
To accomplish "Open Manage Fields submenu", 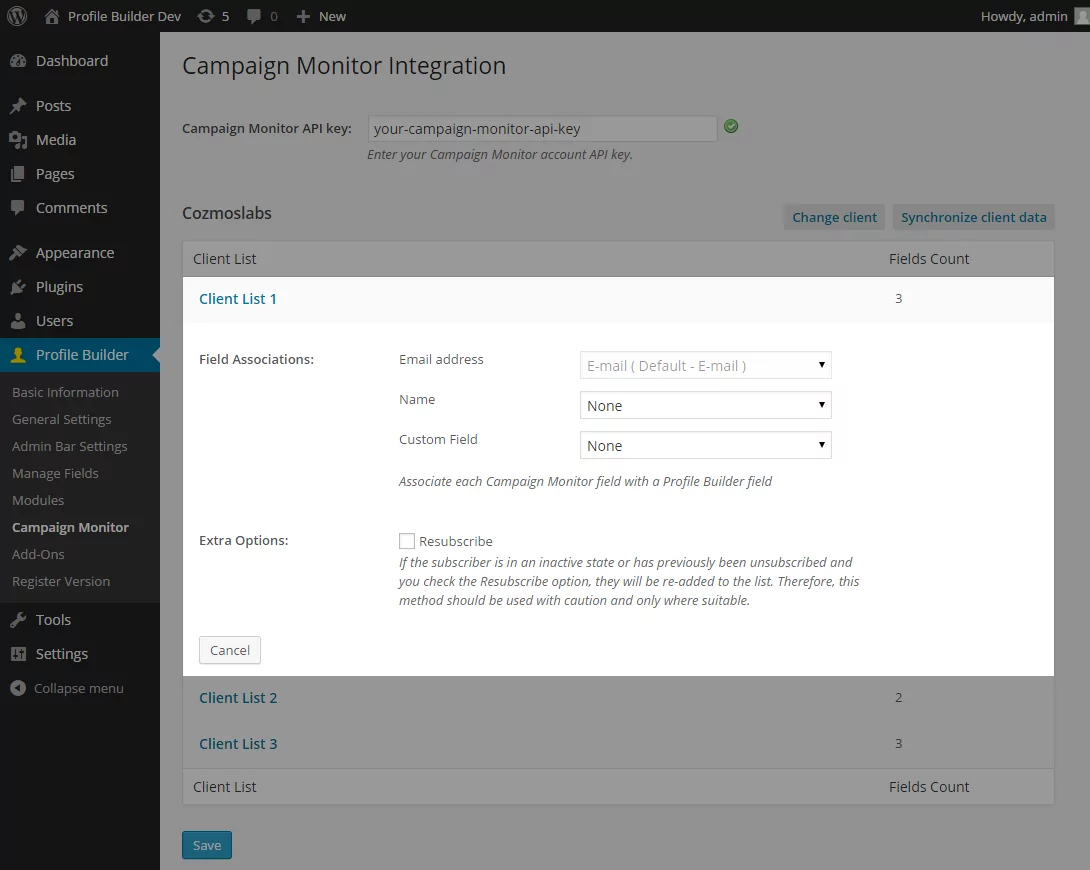I will click(x=55, y=474).
